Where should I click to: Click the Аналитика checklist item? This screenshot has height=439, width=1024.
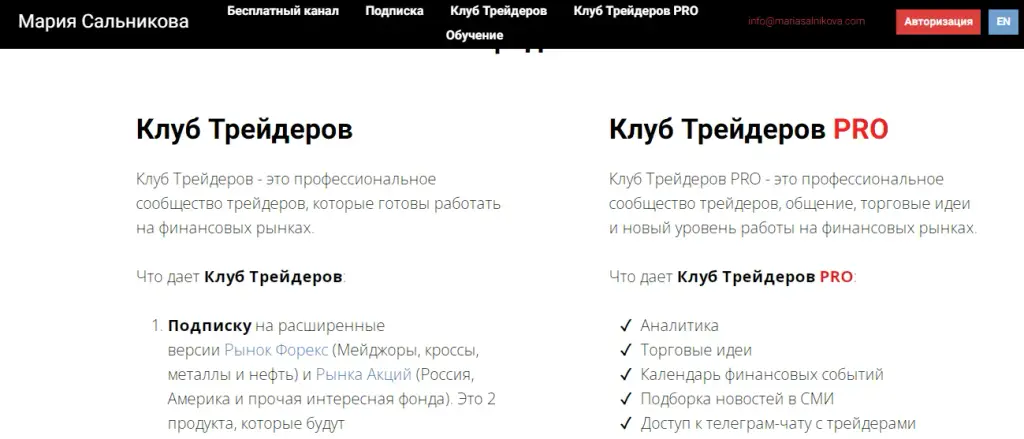point(679,325)
